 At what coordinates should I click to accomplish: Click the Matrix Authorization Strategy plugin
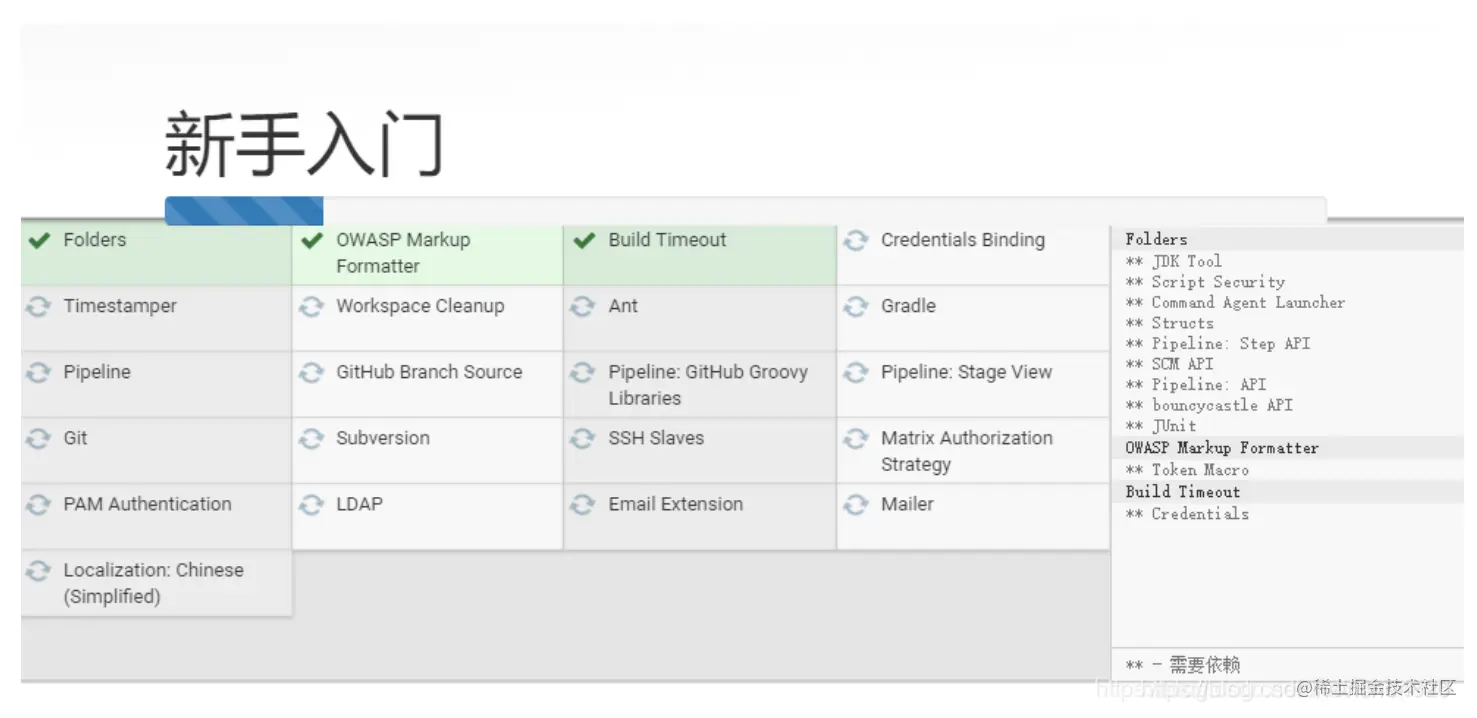(x=966, y=451)
